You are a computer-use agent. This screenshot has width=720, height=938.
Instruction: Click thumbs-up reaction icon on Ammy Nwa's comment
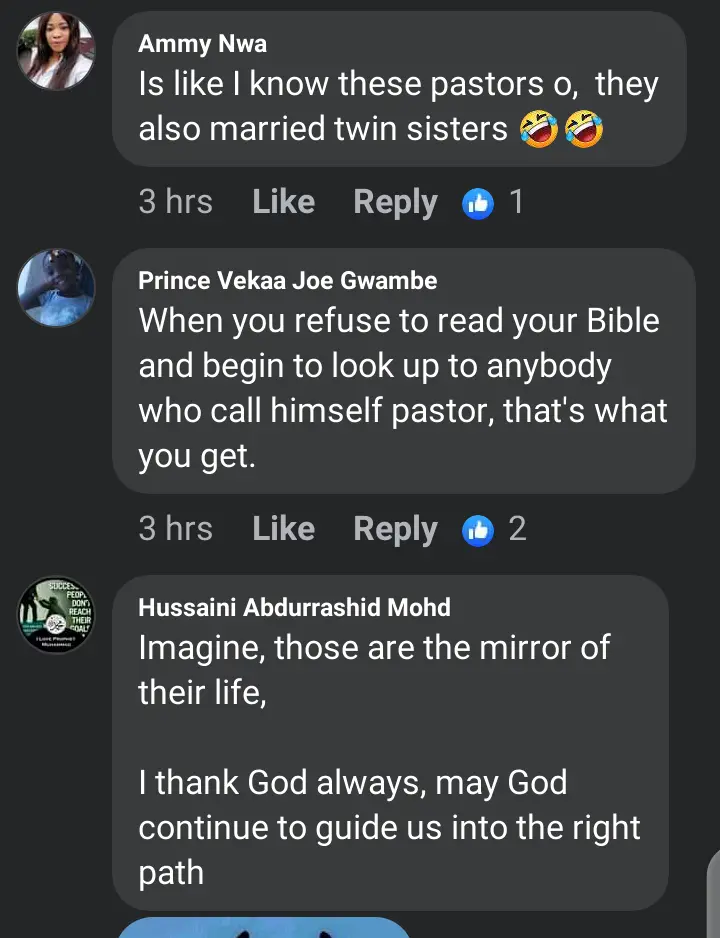tap(479, 203)
